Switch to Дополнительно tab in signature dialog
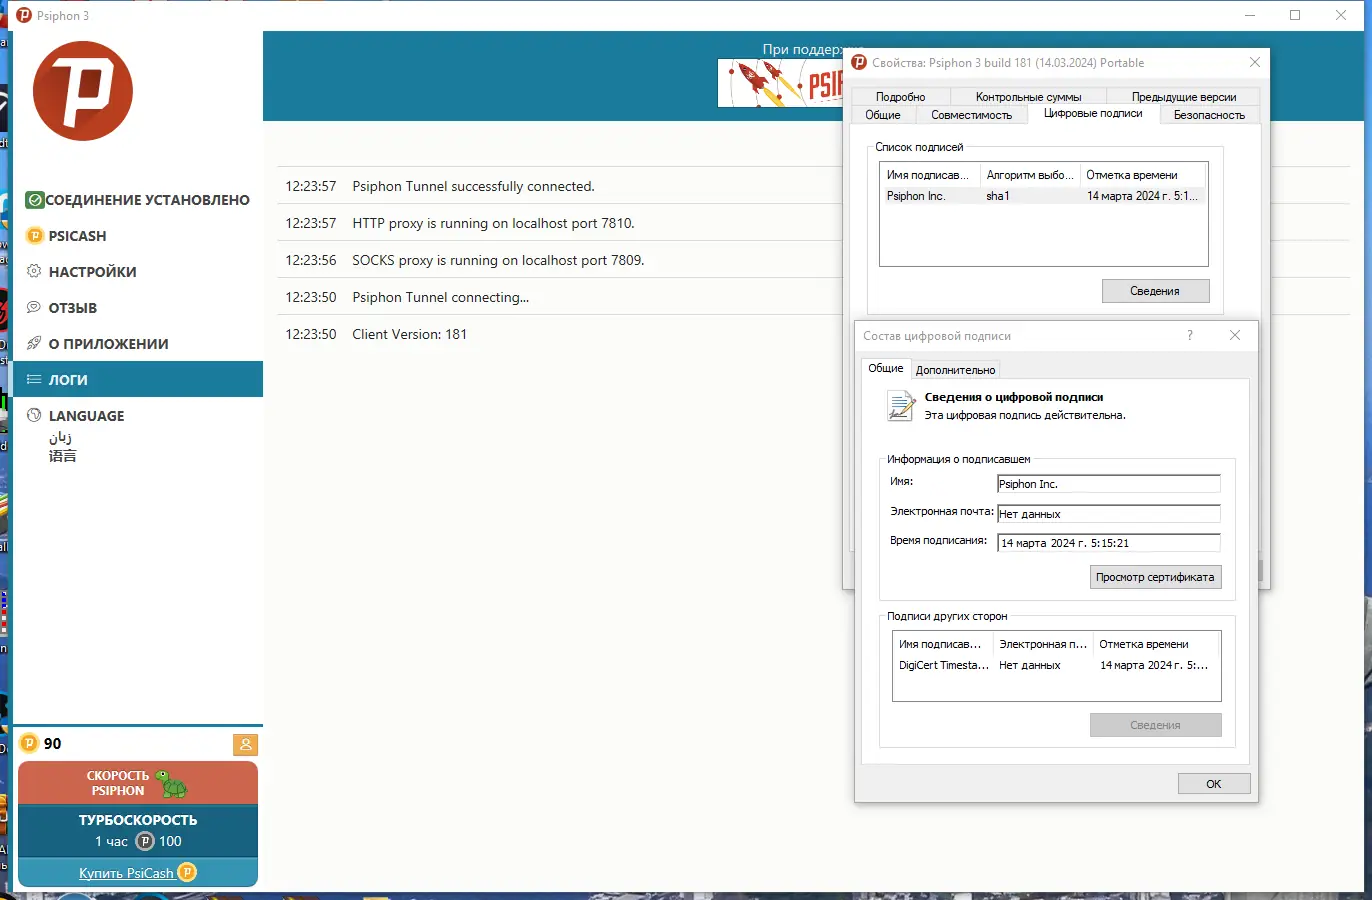The image size is (1372, 900). [955, 370]
